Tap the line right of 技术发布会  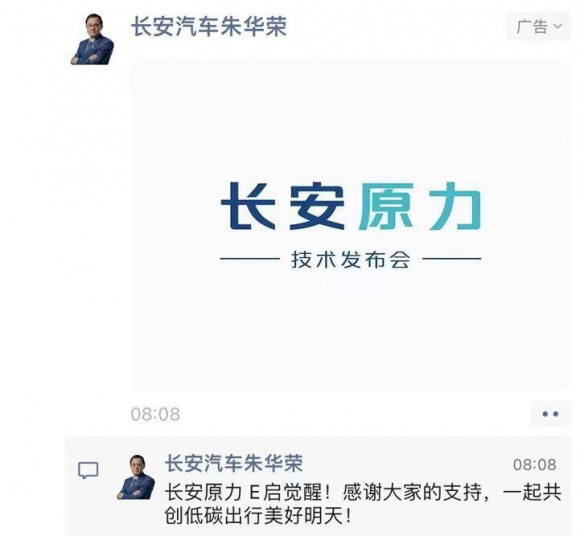click(x=452, y=259)
